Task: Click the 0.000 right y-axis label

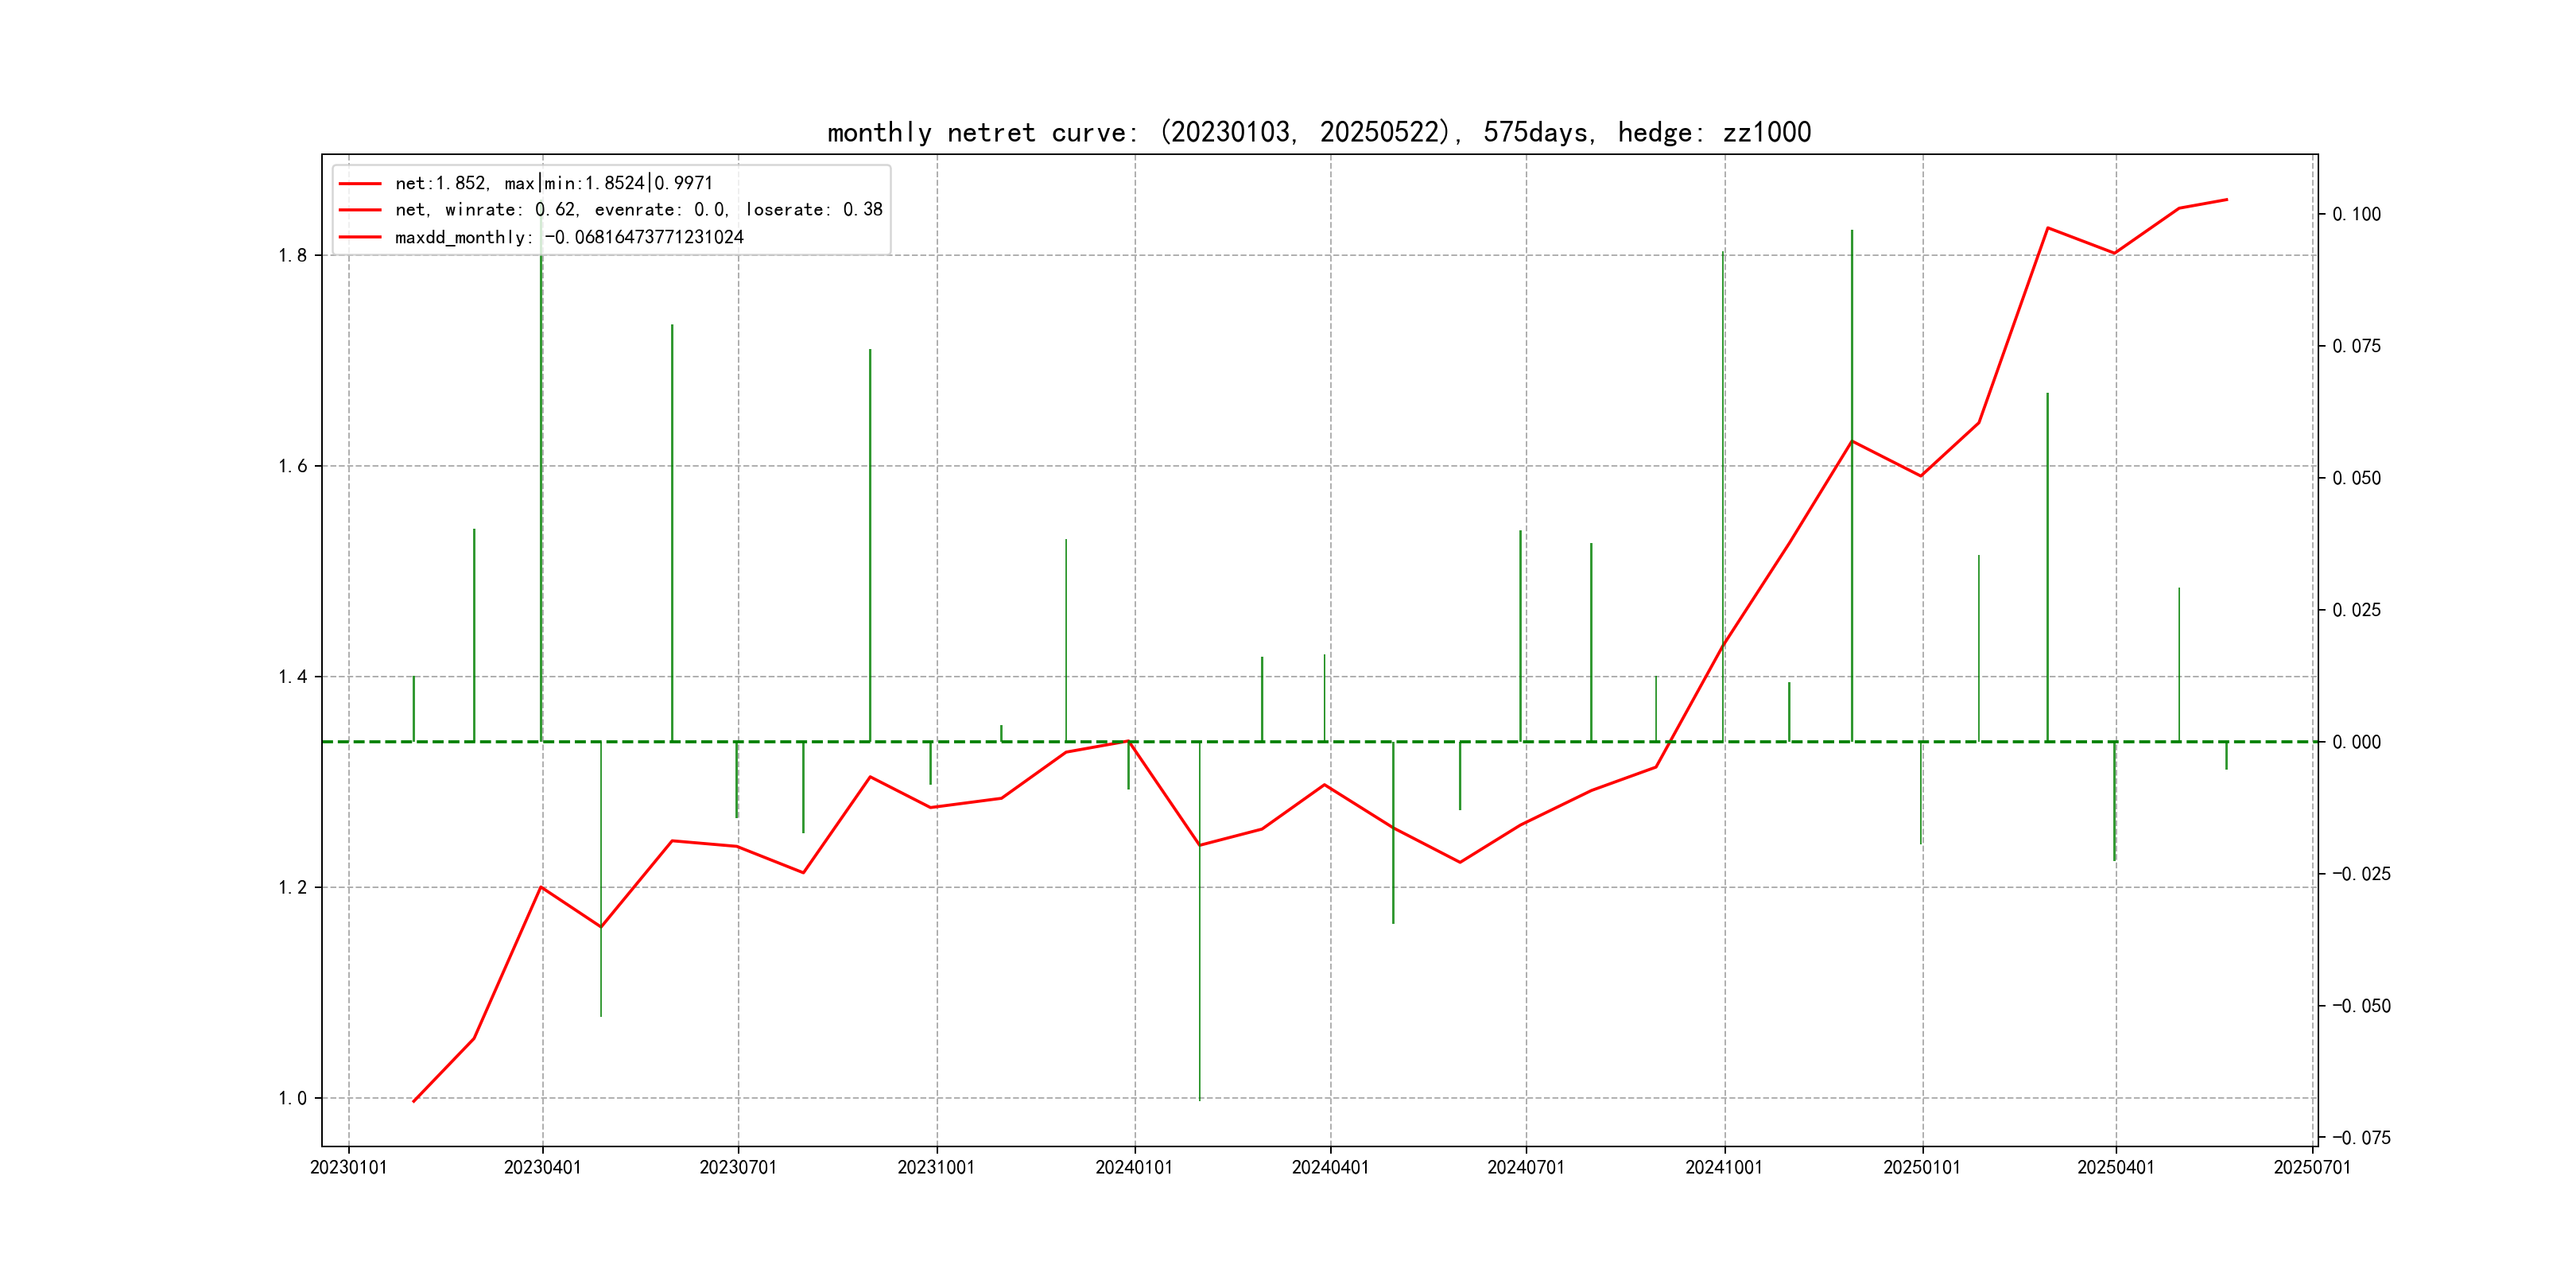Action: click(2356, 742)
